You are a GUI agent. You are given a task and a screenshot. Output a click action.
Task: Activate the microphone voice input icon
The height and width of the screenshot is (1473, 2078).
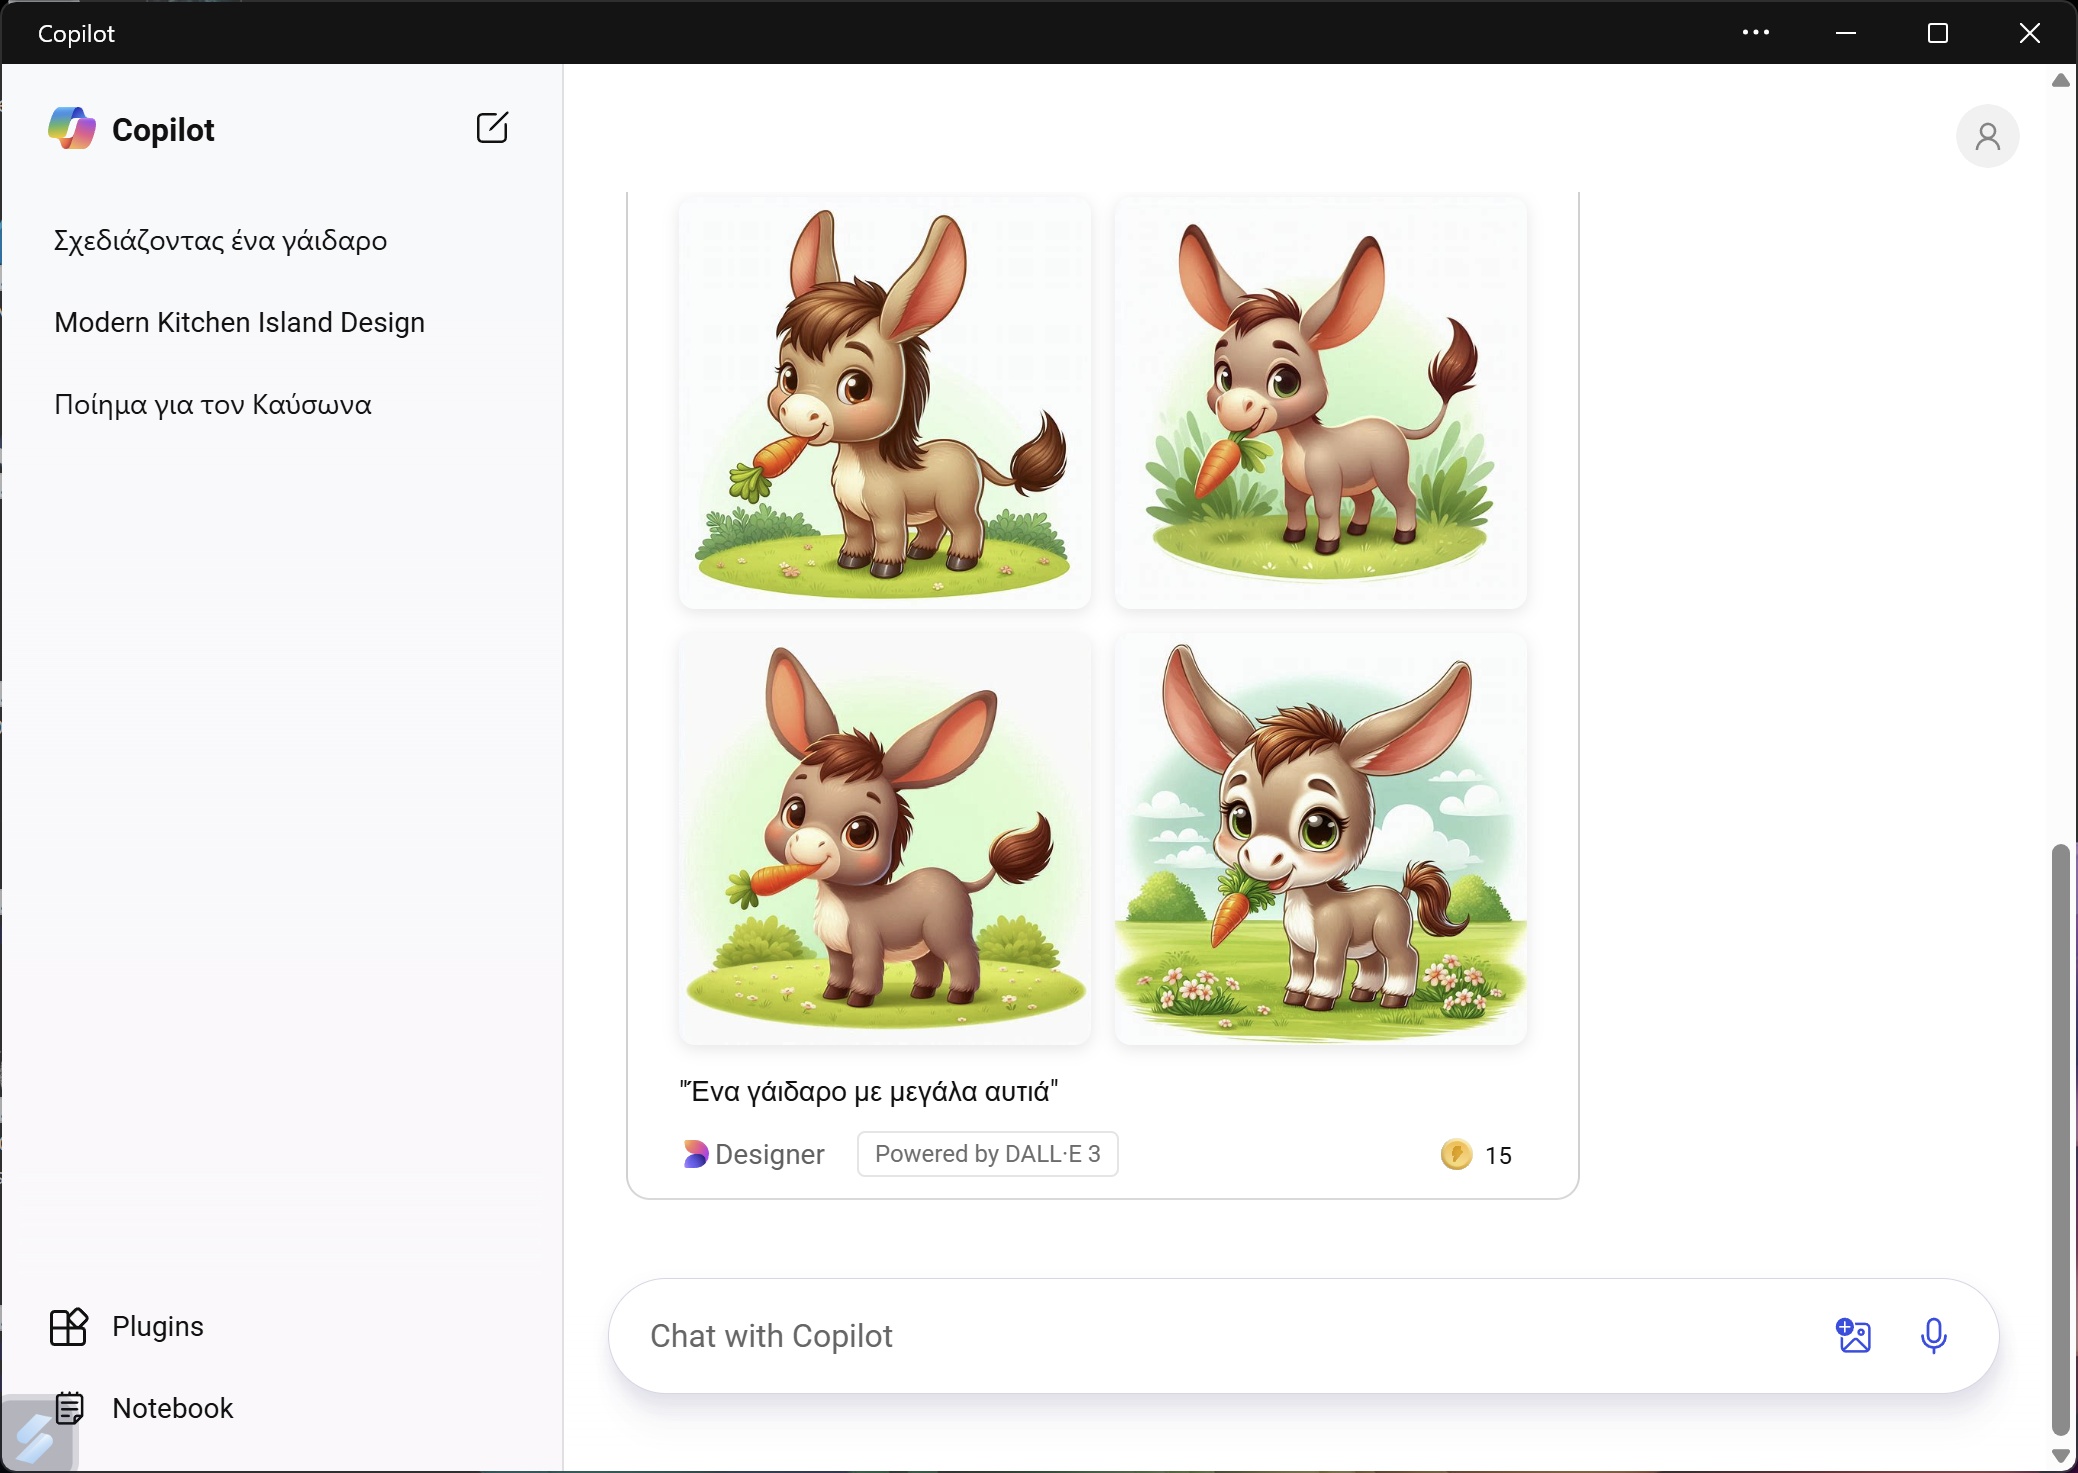coord(1933,1336)
